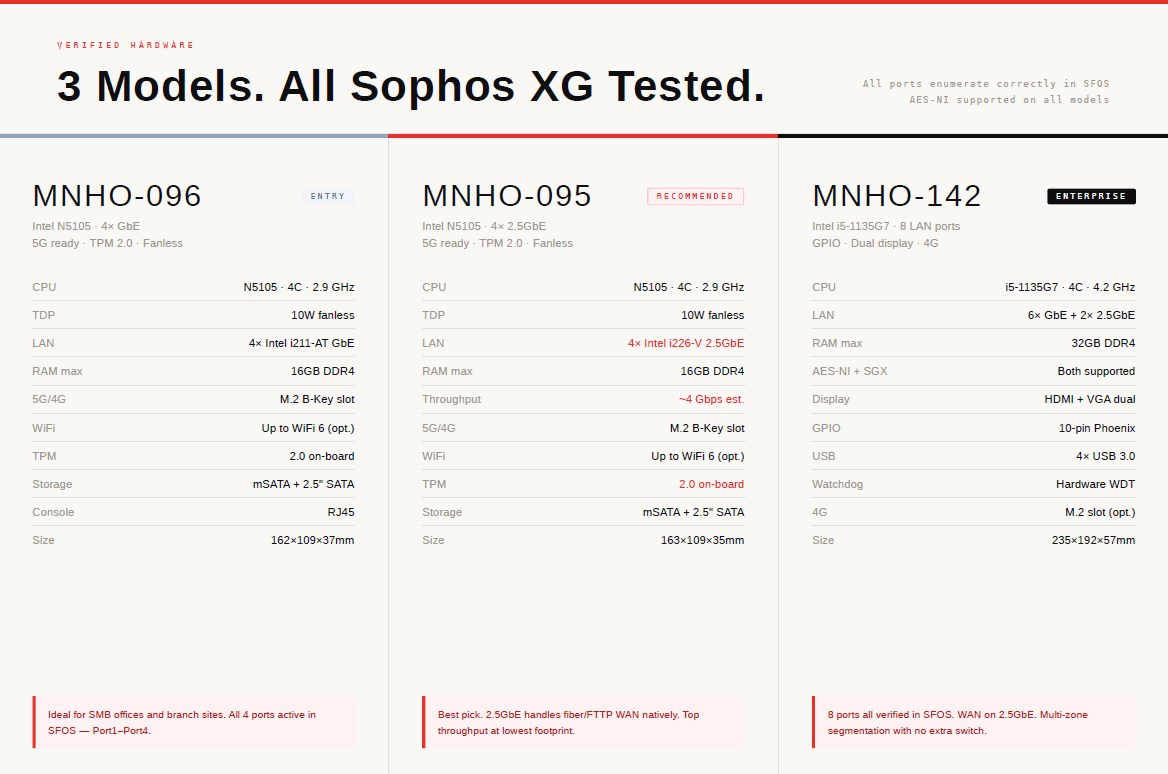
Task: Select the MNHO-096 model title
Action: [x=117, y=196]
